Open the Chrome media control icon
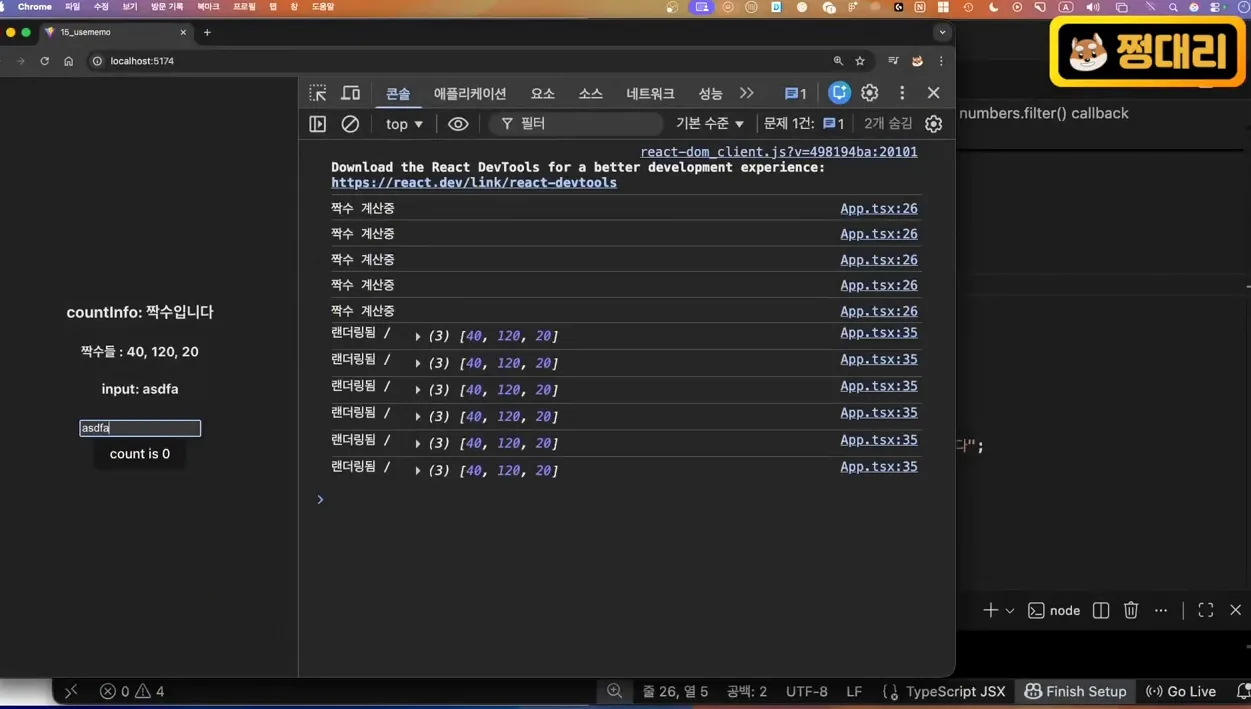Viewport: 1251px width, 709px height. coord(893,61)
